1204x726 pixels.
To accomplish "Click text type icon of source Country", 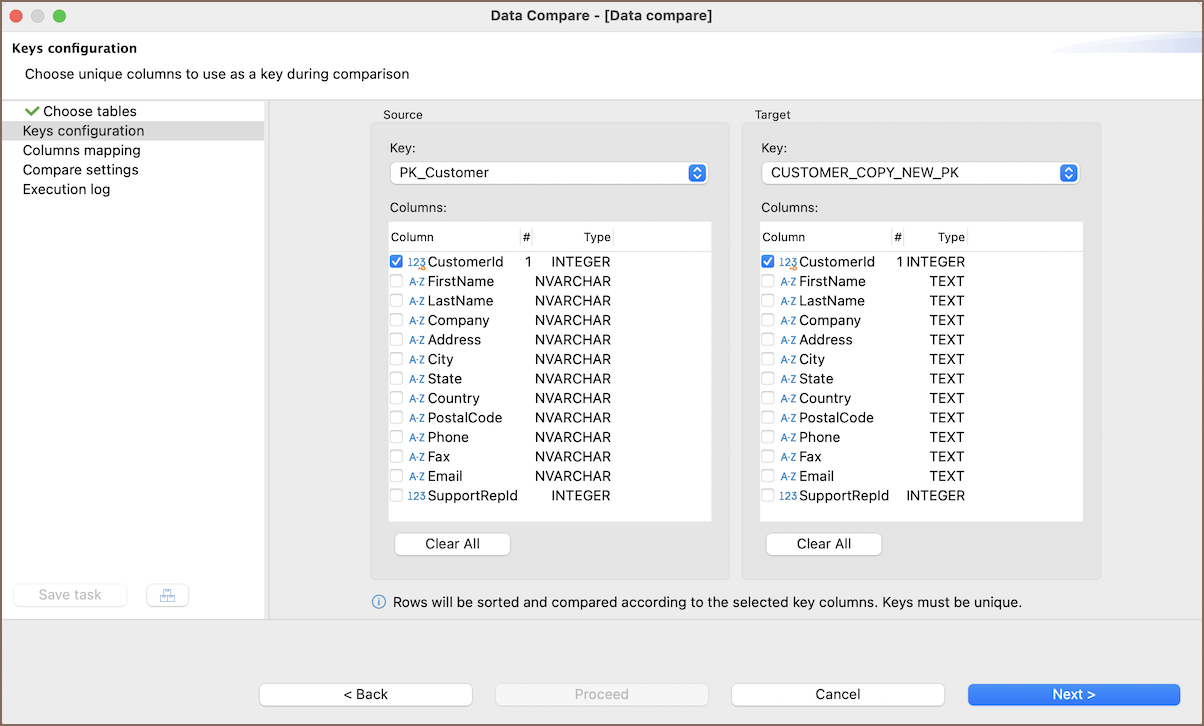I will tap(416, 399).
